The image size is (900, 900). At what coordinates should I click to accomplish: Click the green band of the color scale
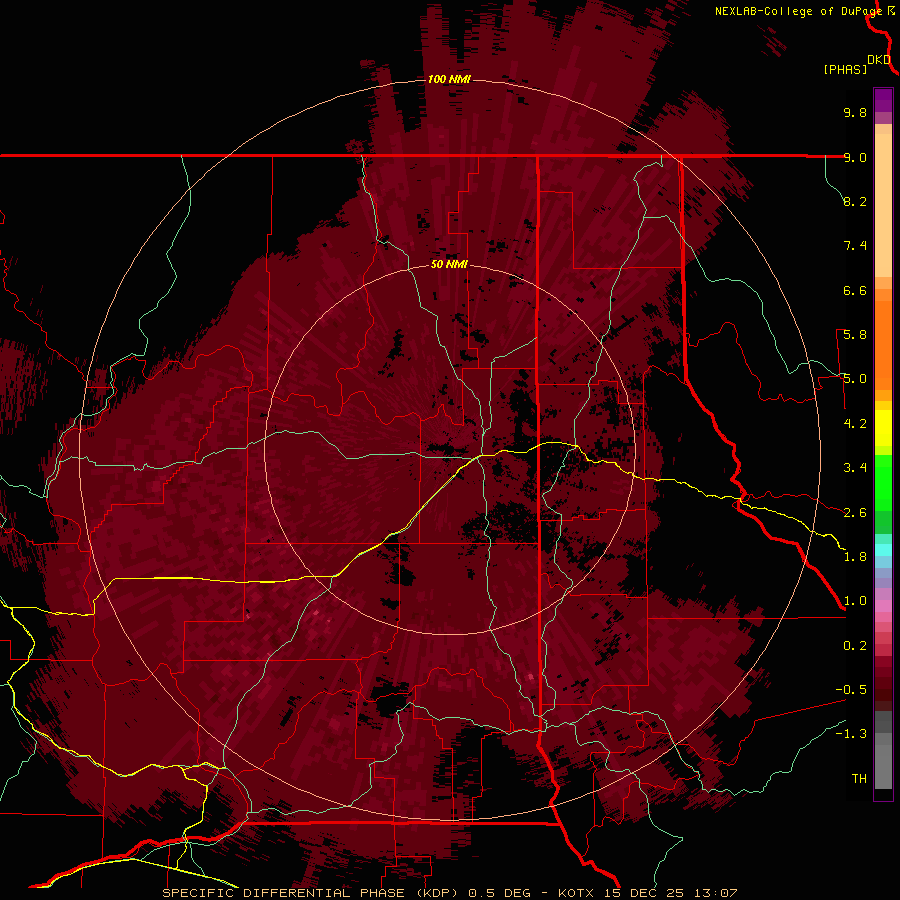883,483
